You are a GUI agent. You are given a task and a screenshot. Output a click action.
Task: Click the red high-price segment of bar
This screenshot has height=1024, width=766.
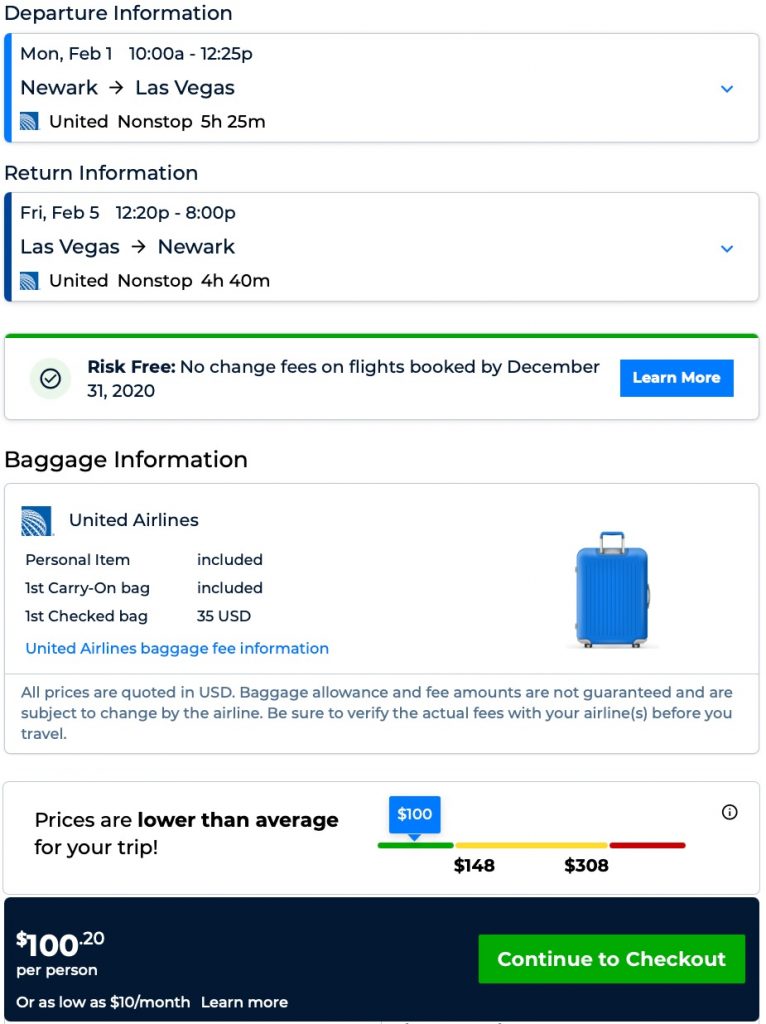point(647,845)
